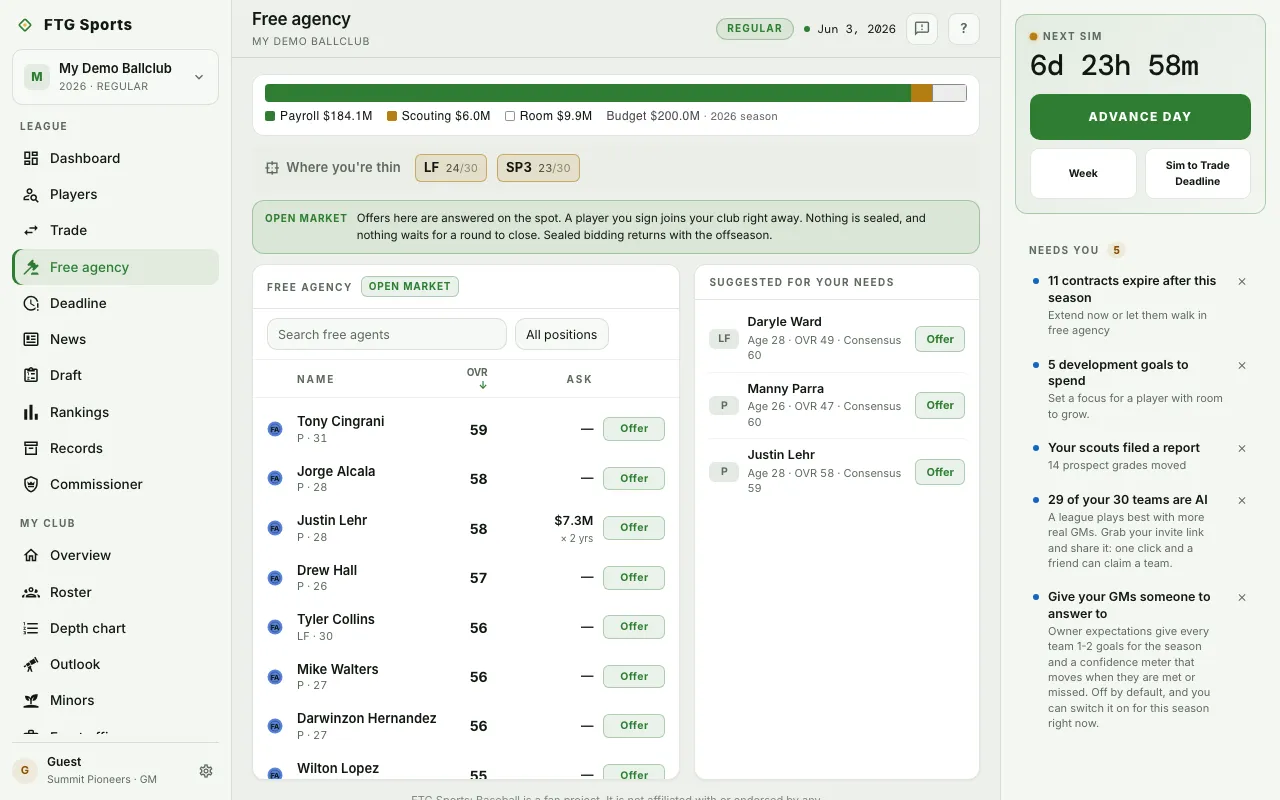This screenshot has width=1280, height=800.
Task: Click Sim to Trade Deadline button
Action: point(1197,173)
